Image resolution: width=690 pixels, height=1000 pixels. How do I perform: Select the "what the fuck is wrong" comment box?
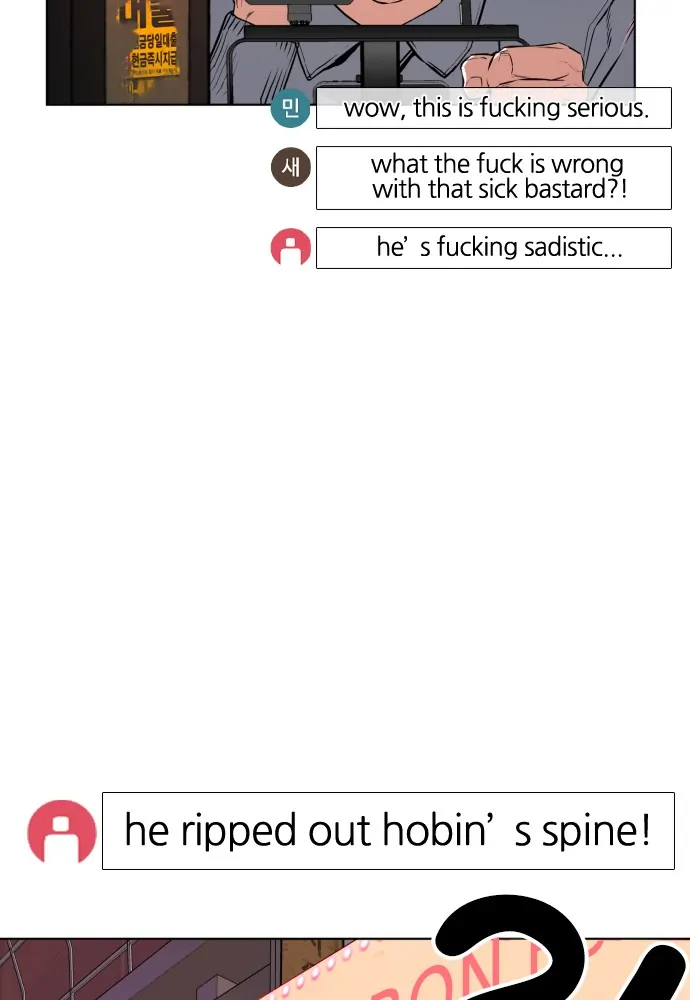click(x=494, y=177)
